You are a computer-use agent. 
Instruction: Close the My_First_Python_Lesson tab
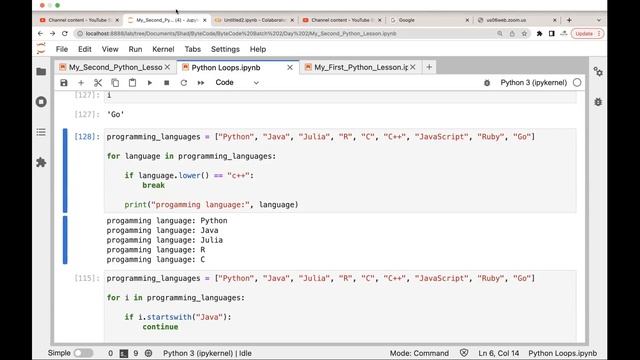click(x=413, y=67)
